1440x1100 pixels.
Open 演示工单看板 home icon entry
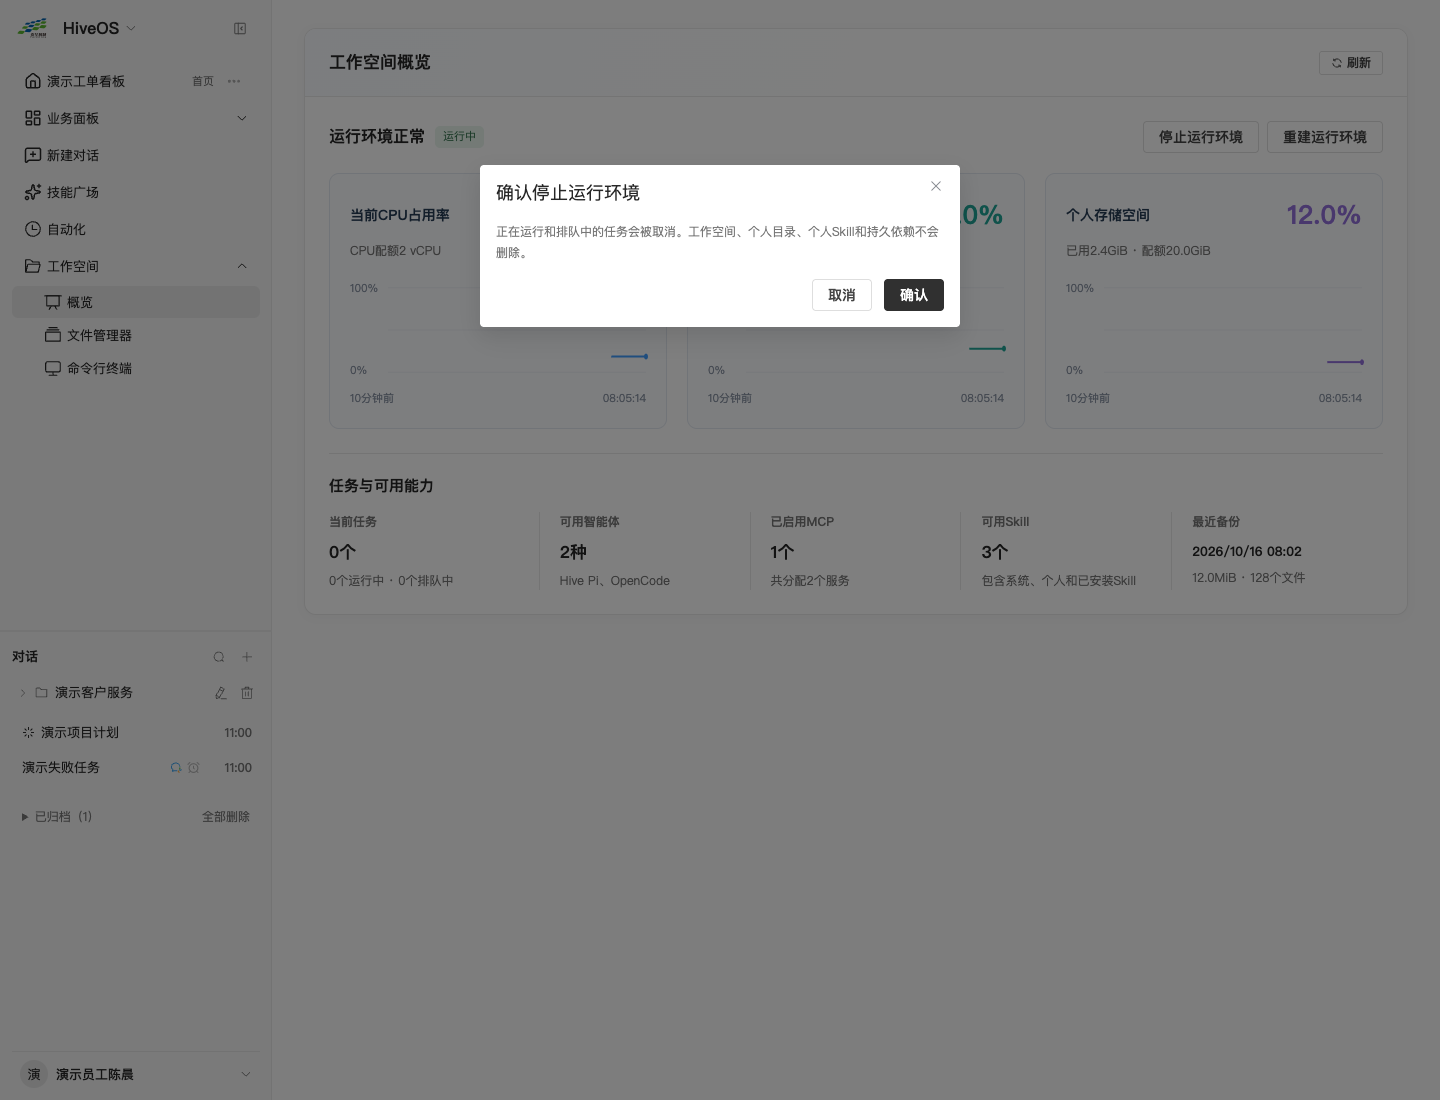(33, 81)
